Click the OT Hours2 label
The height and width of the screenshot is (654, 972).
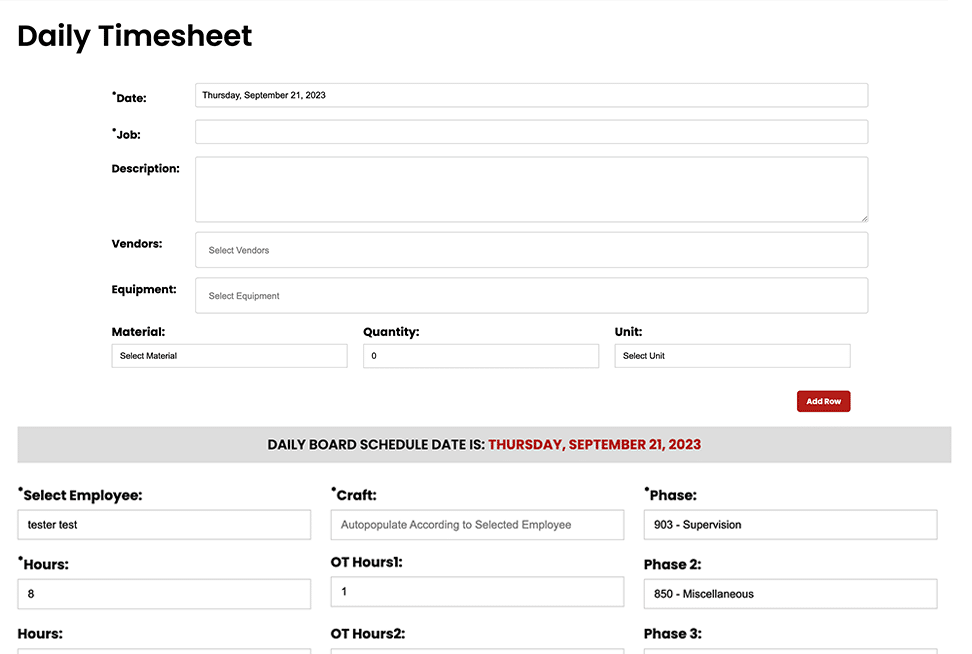(367, 633)
